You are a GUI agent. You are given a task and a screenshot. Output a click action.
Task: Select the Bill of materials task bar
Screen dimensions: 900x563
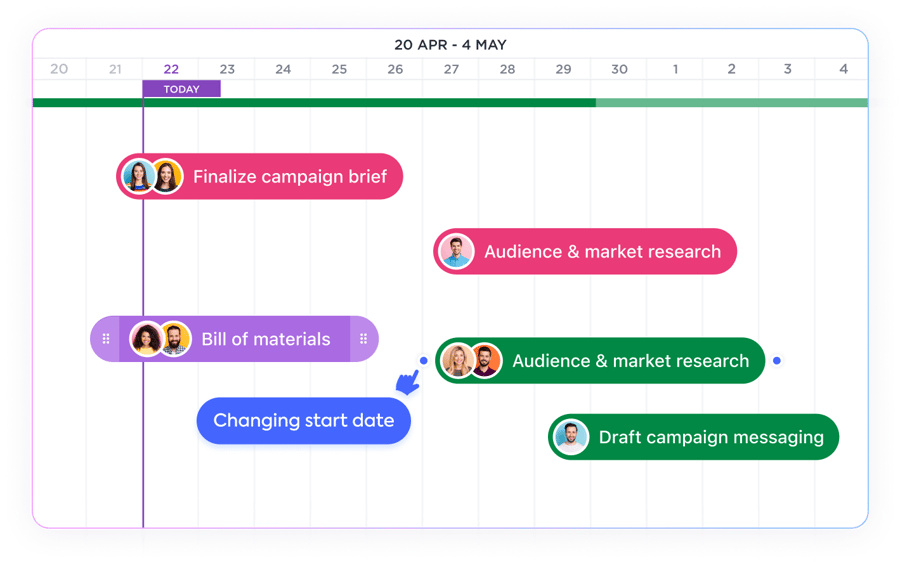pos(234,339)
